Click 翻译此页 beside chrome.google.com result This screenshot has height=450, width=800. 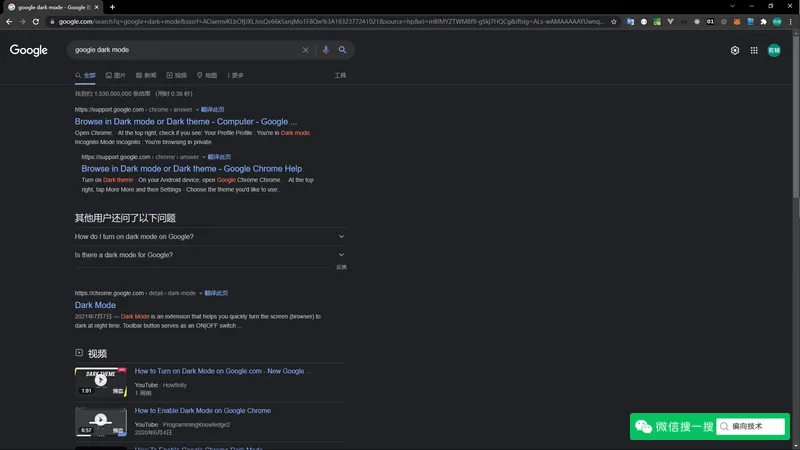click(216, 293)
